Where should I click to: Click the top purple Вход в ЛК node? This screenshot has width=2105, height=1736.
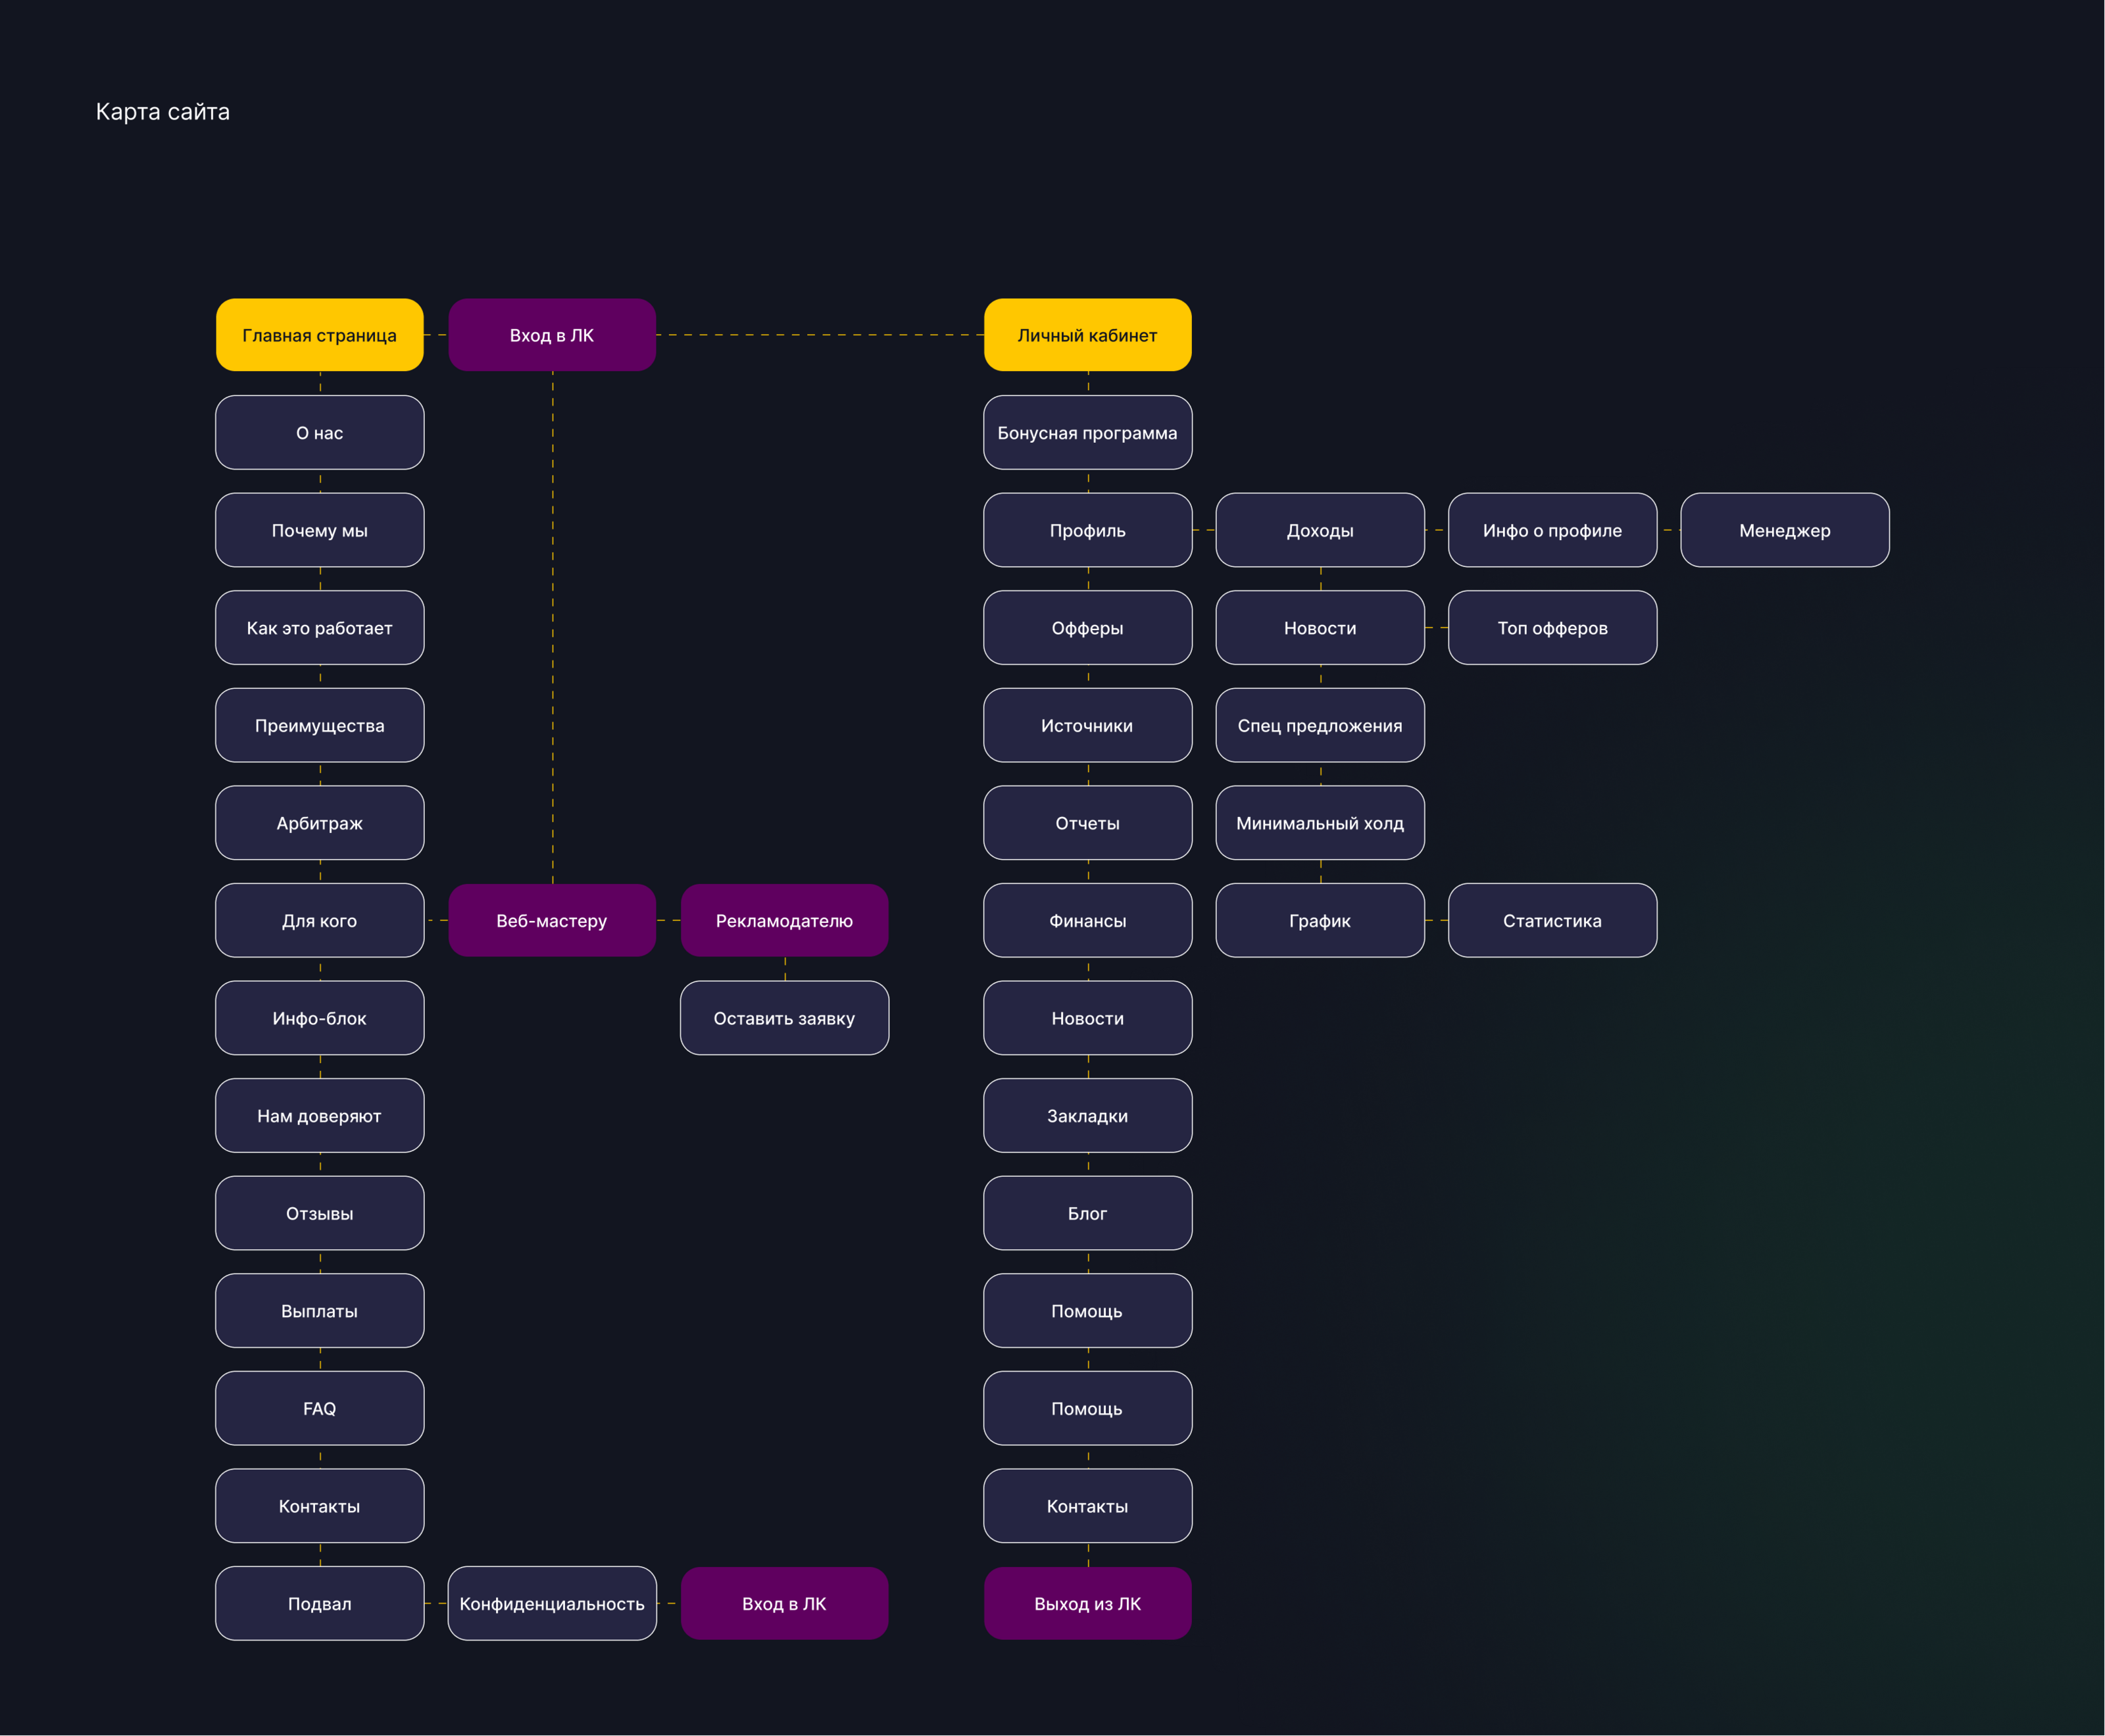tap(552, 335)
